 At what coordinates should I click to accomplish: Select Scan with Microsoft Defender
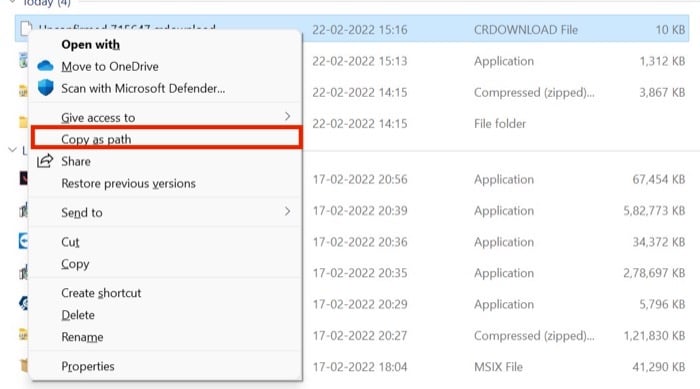(143, 88)
